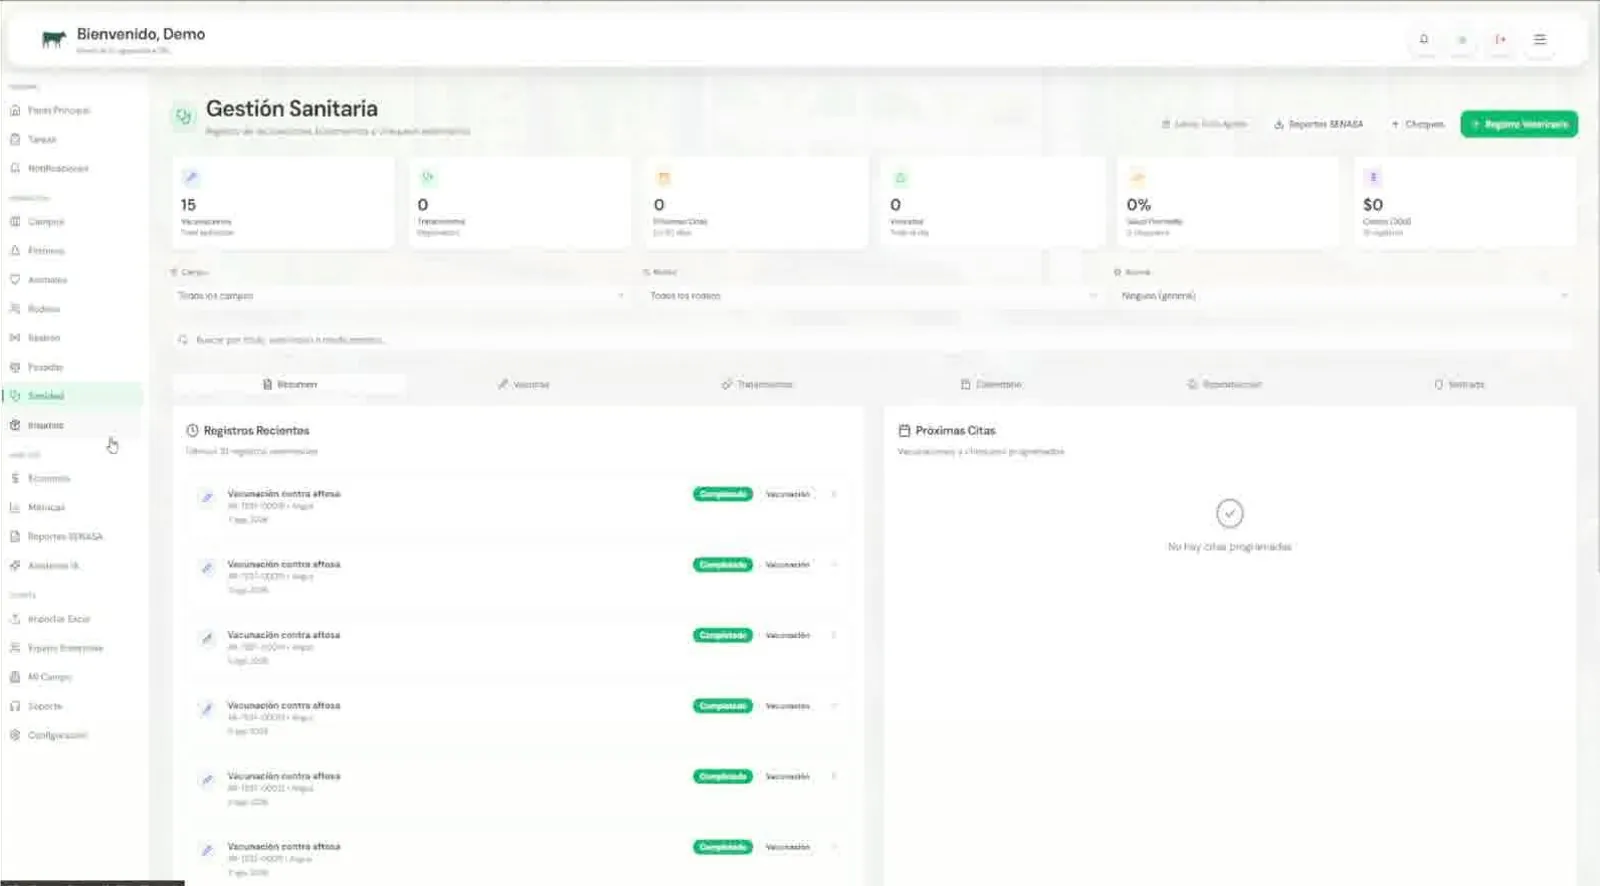Open Rastreo via its sidebar icon
This screenshot has width=1600, height=886.
pos(15,337)
